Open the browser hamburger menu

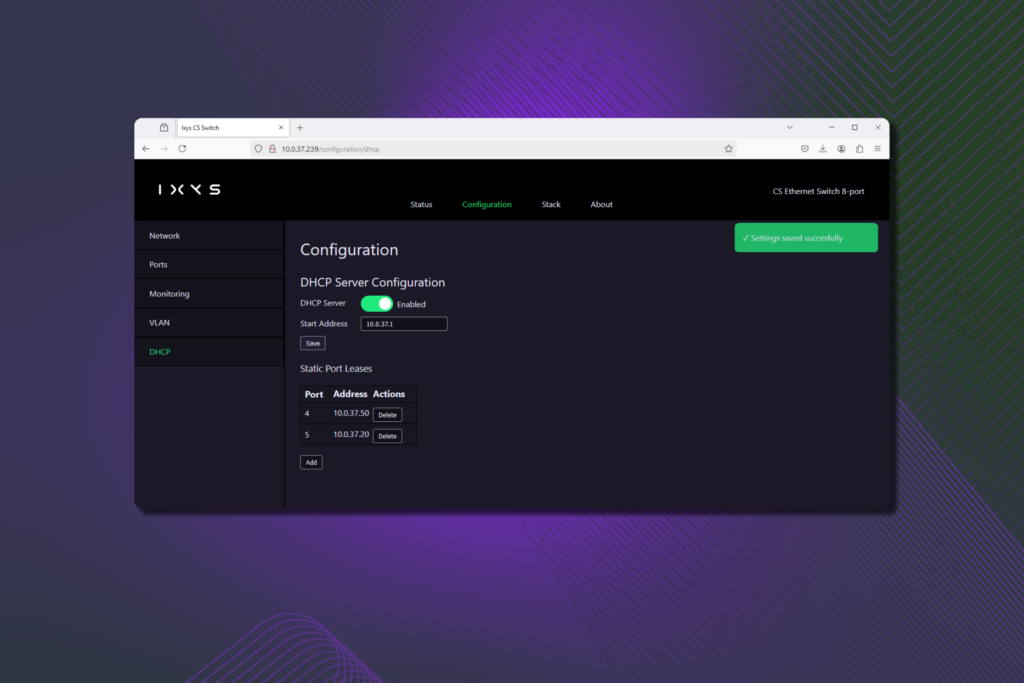coord(878,149)
